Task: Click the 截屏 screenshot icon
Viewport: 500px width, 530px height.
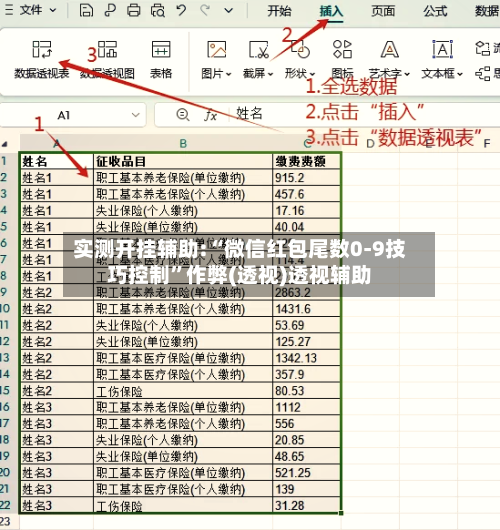Action: (259, 49)
